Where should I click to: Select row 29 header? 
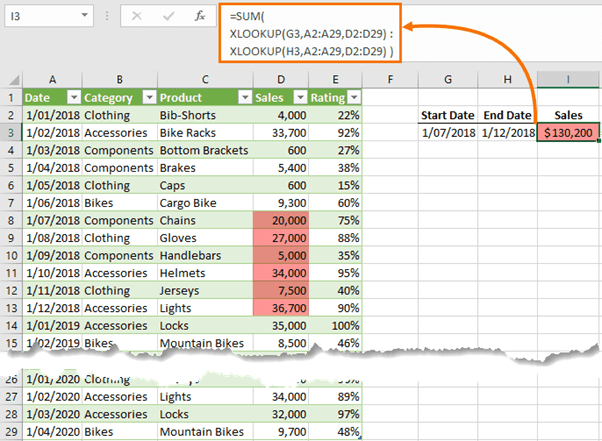click(x=11, y=431)
